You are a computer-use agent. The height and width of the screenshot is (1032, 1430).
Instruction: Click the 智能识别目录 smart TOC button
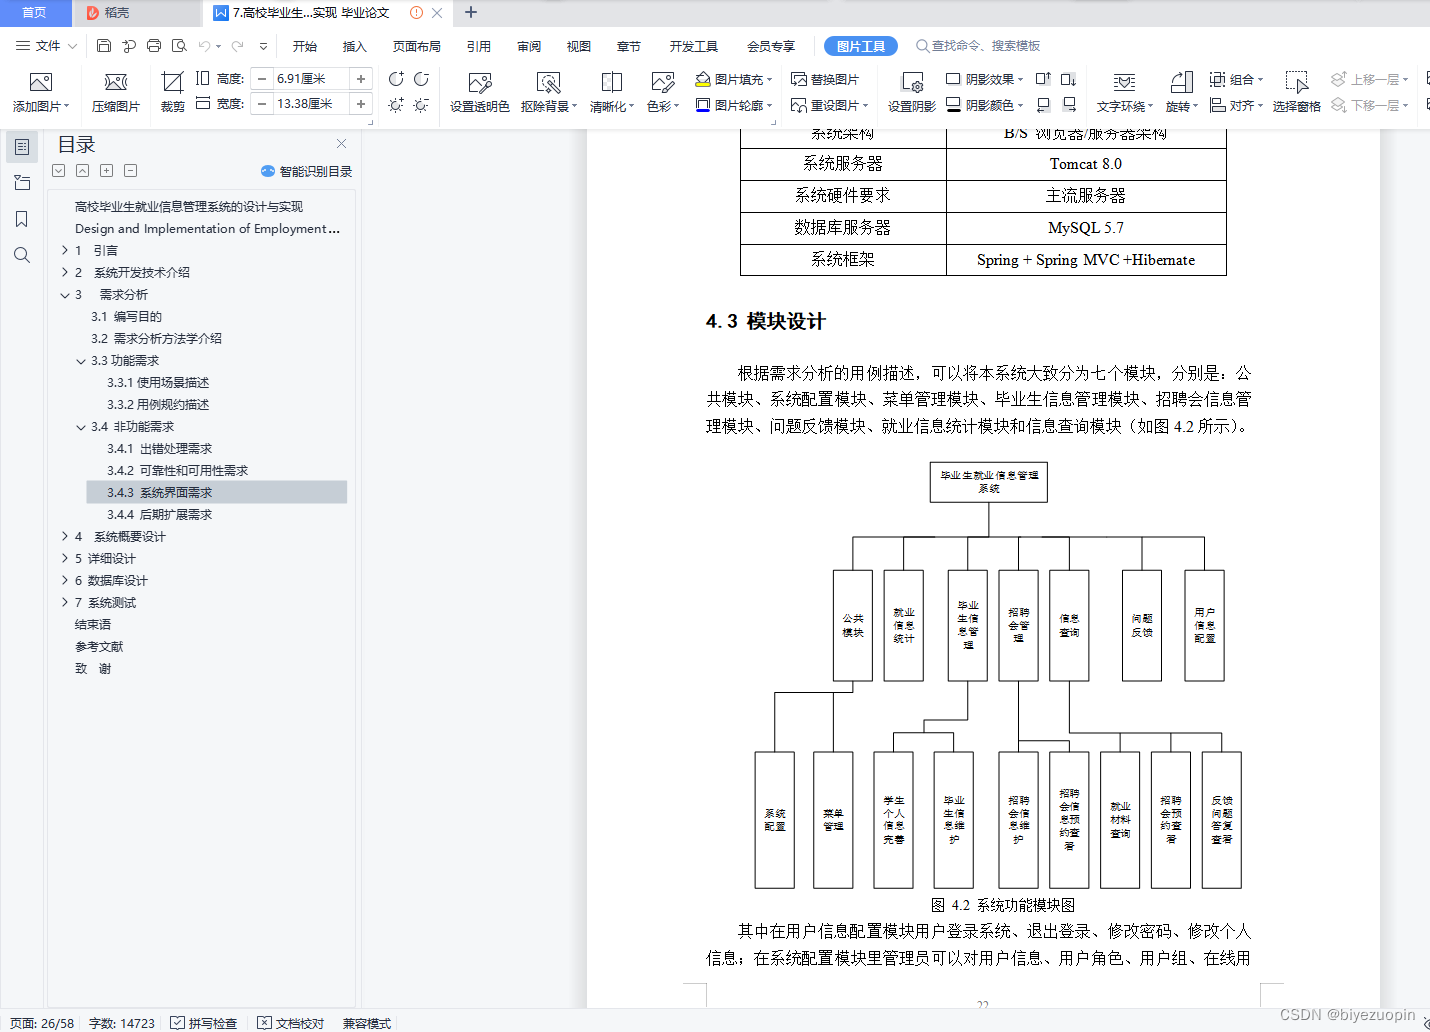pyautogui.click(x=306, y=171)
